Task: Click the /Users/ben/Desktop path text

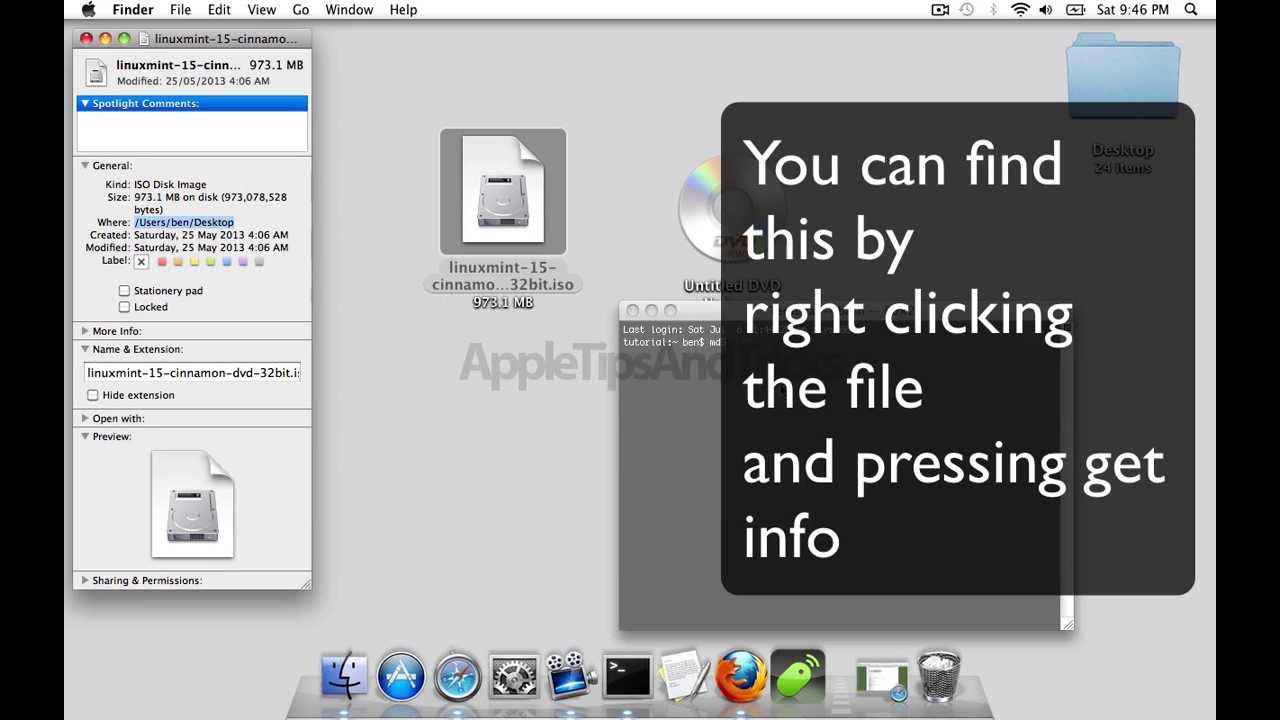Action: point(184,222)
